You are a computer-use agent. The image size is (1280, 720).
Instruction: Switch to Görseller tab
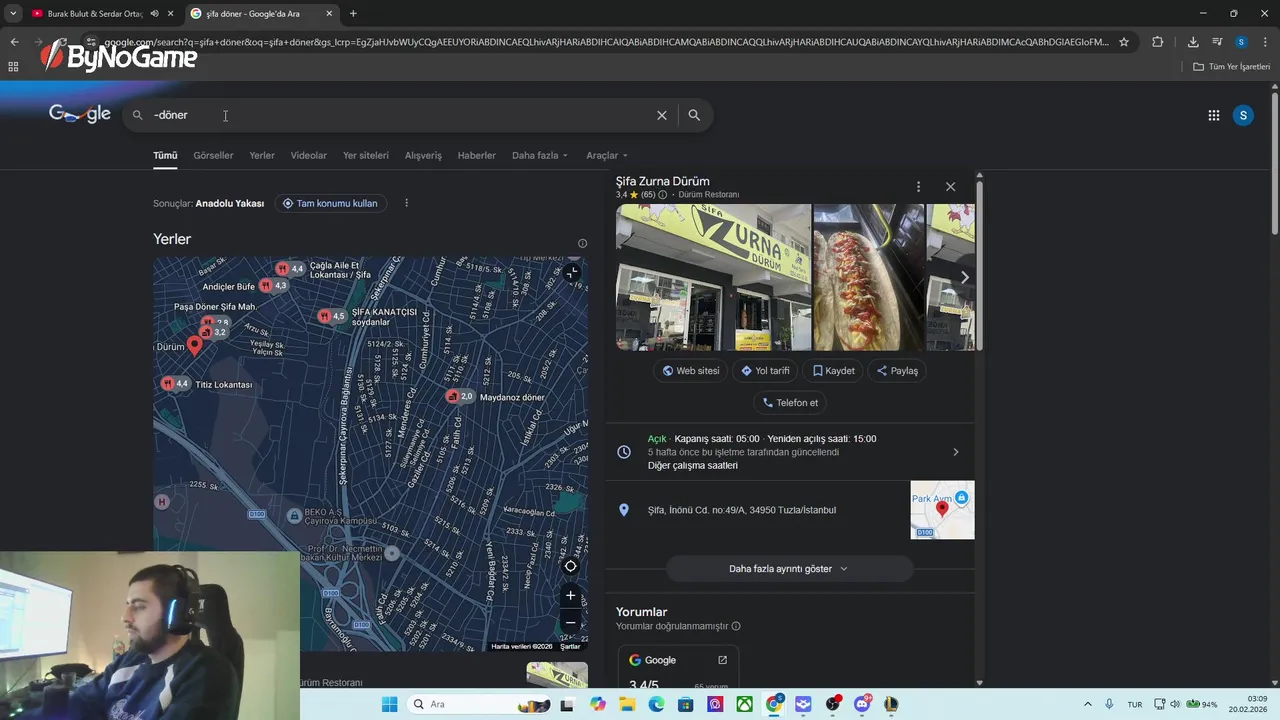[213, 156]
